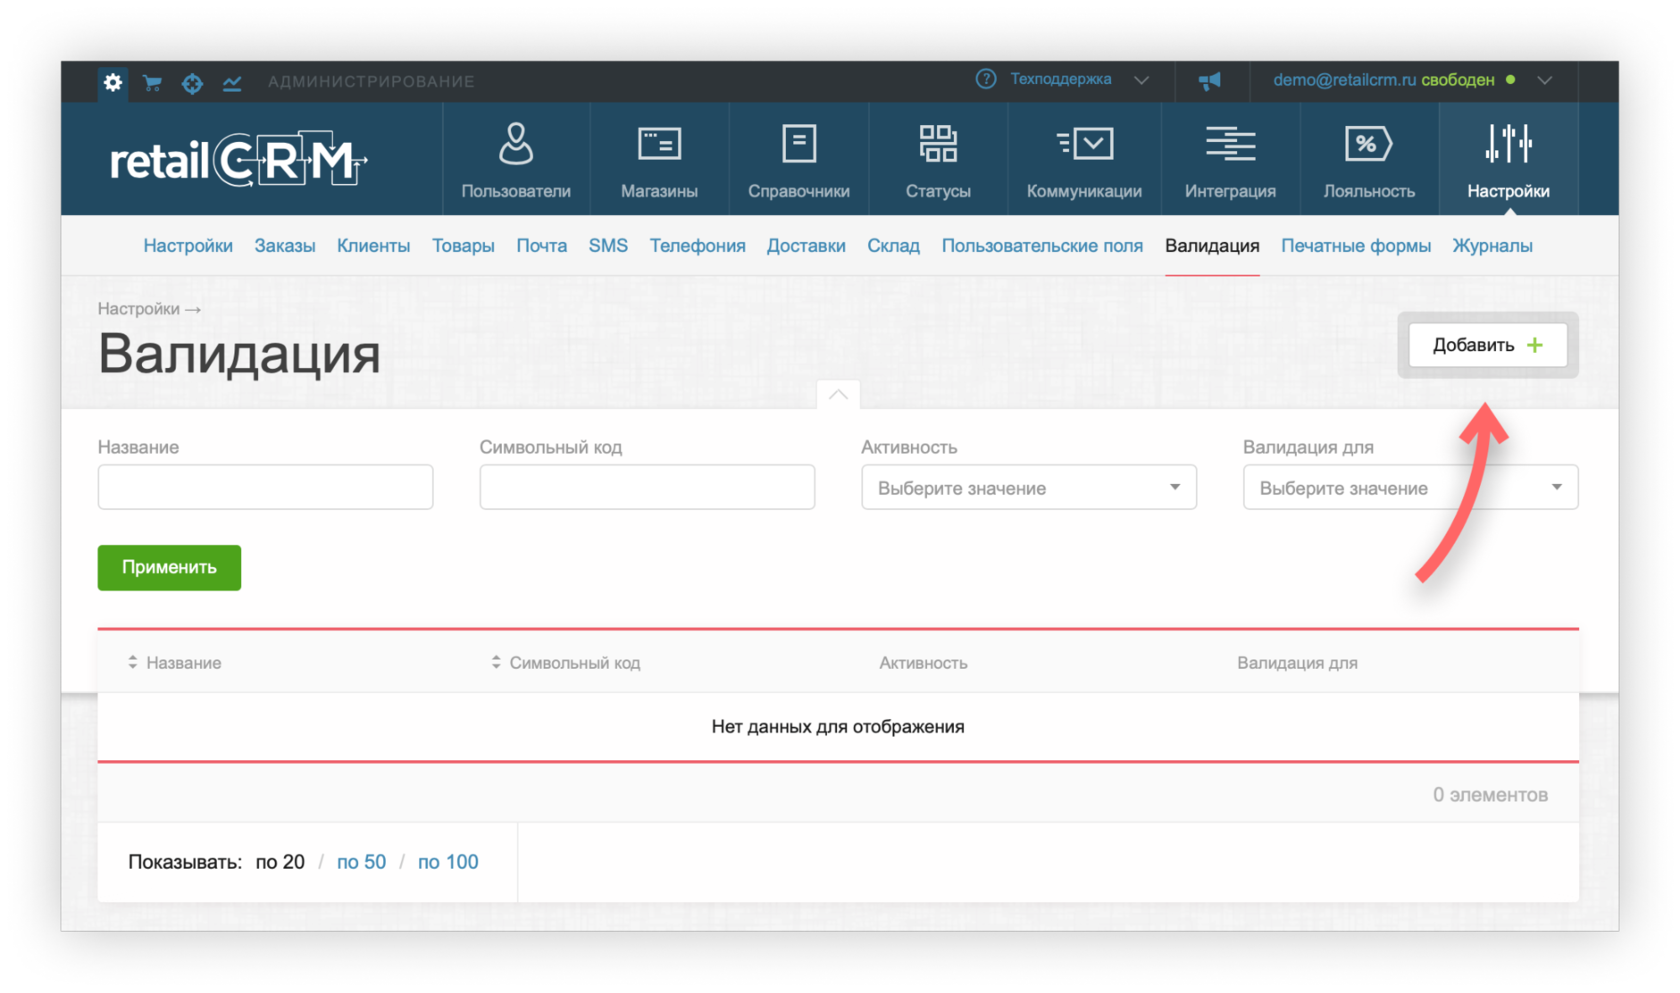Focus the Название filter input
The height and width of the screenshot is (993, 1680).
(x=265, y=487)
